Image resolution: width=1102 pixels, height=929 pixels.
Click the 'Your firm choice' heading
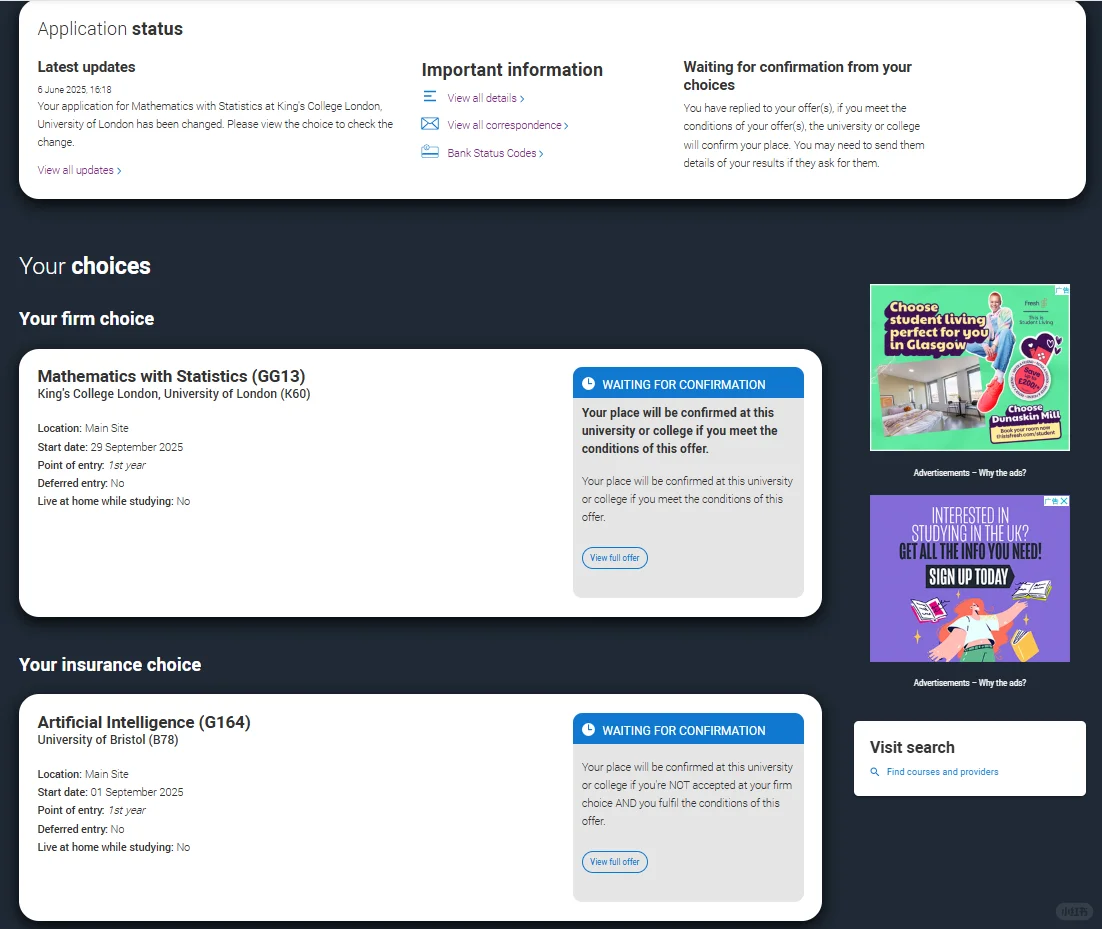click(x=86, y=318)
